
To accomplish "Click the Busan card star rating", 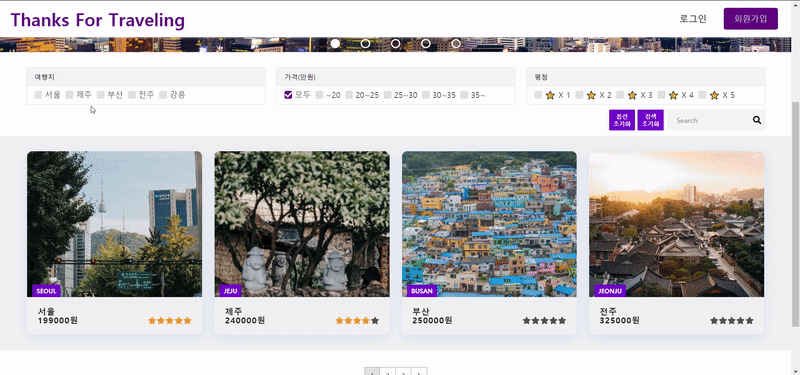I will [x=544, y=321].
